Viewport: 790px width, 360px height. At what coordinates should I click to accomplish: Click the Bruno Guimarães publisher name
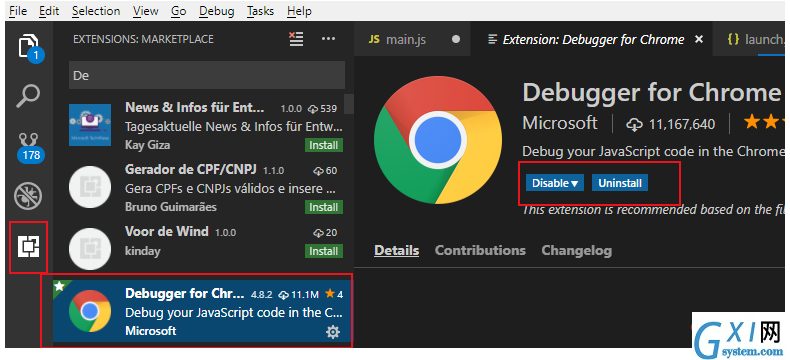[x=171, y=207]
